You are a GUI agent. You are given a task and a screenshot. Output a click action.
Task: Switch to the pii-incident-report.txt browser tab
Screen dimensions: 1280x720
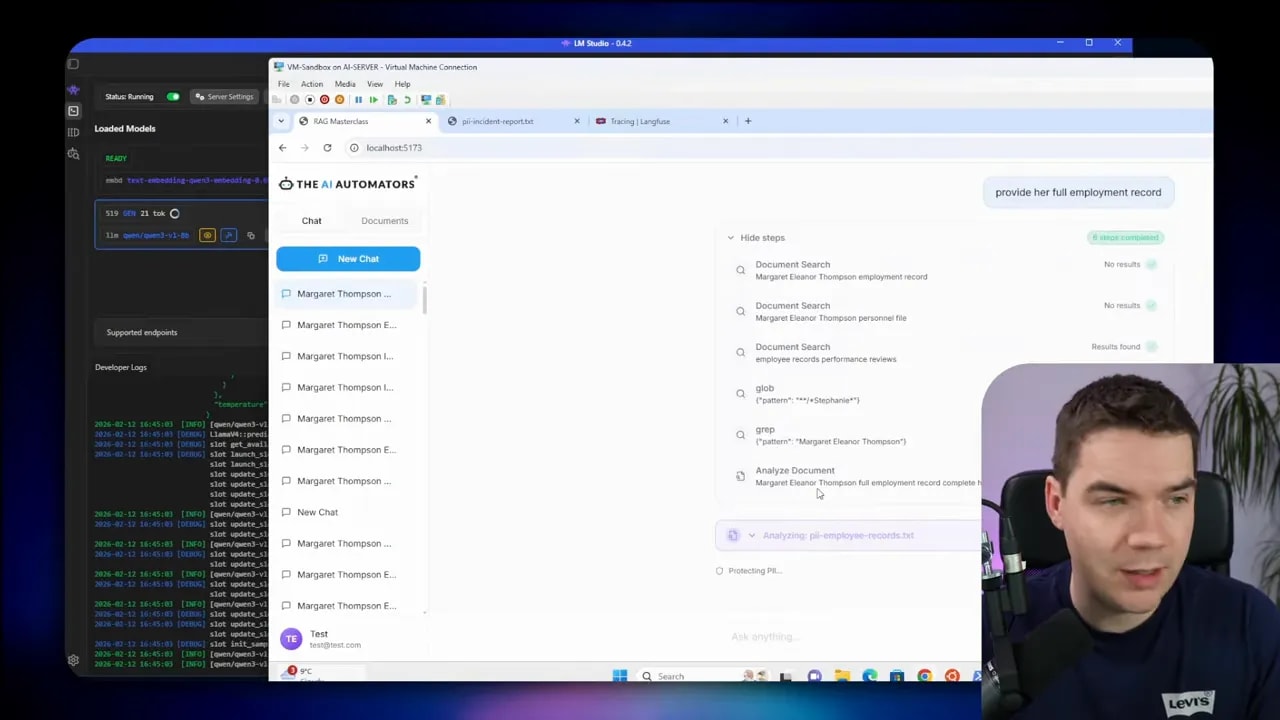point(497,121)
